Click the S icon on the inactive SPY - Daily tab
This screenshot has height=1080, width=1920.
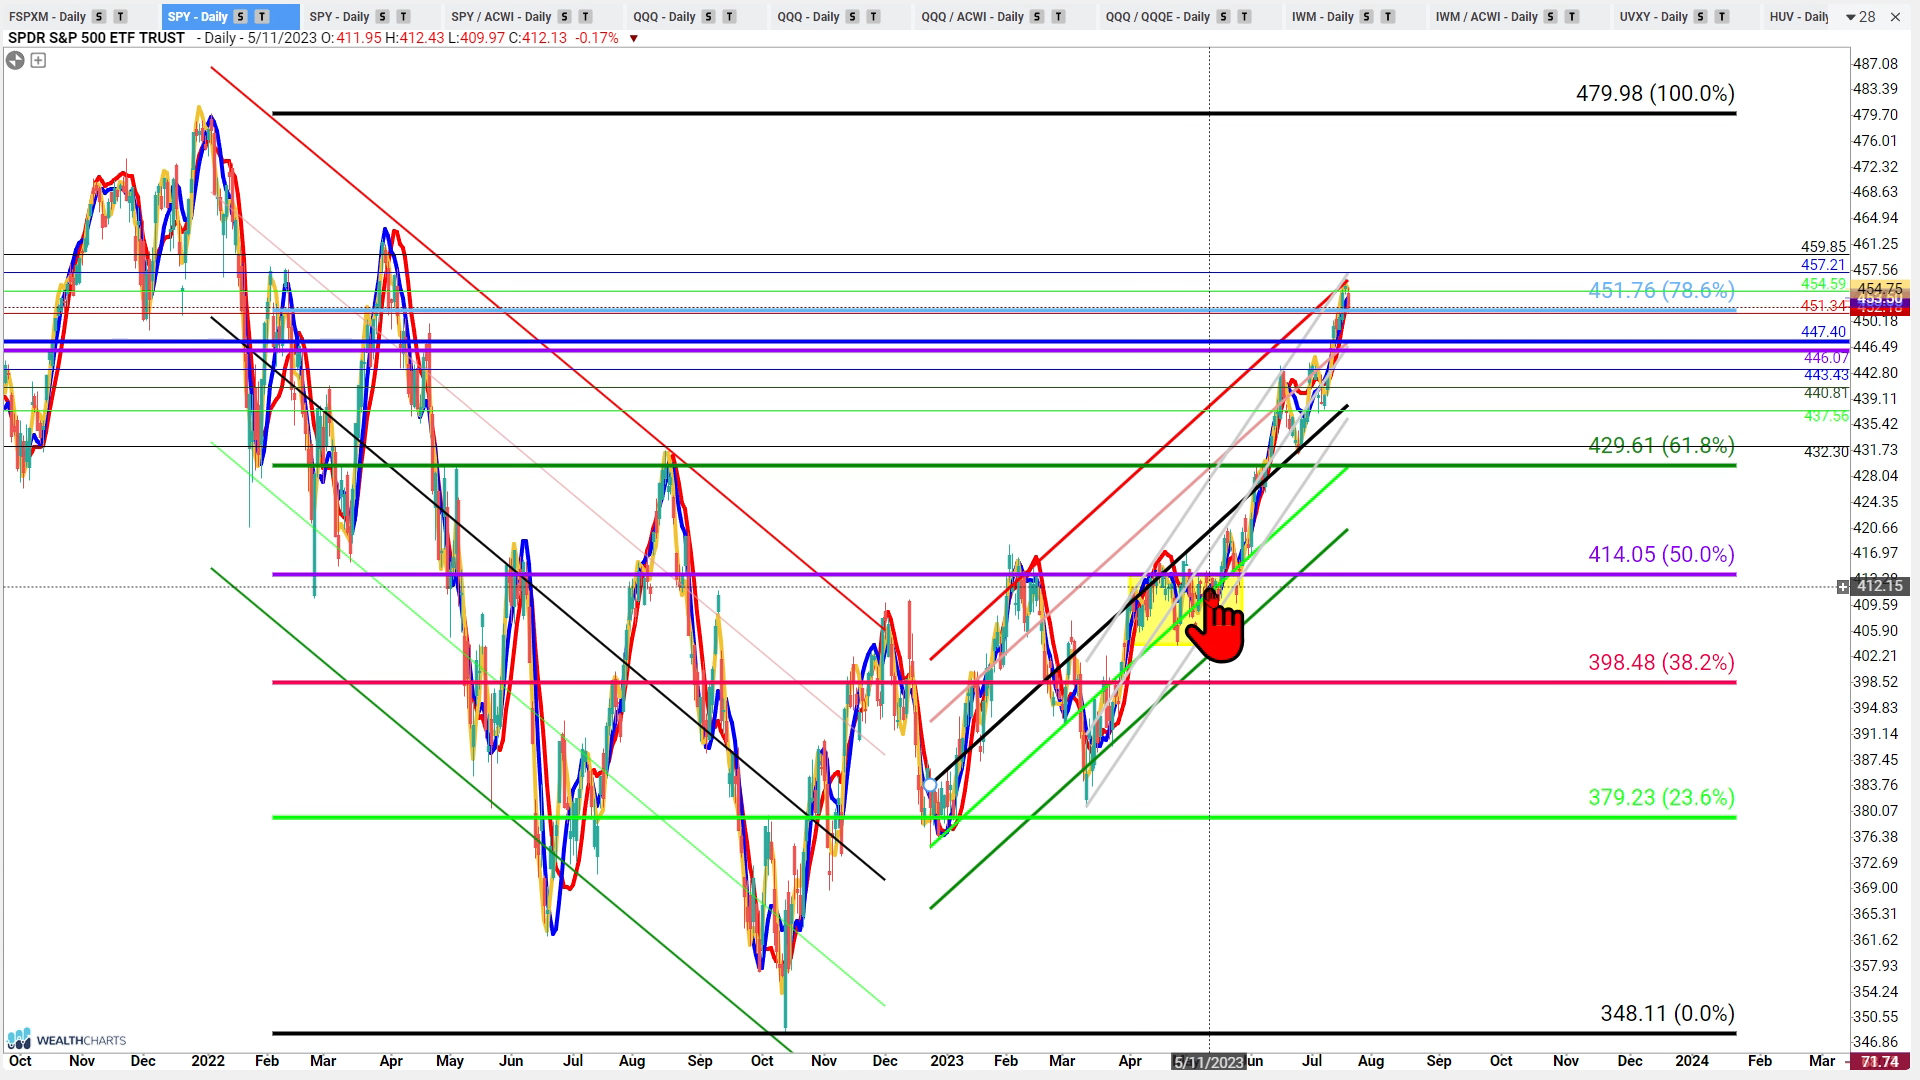click(x=383, y=17)
